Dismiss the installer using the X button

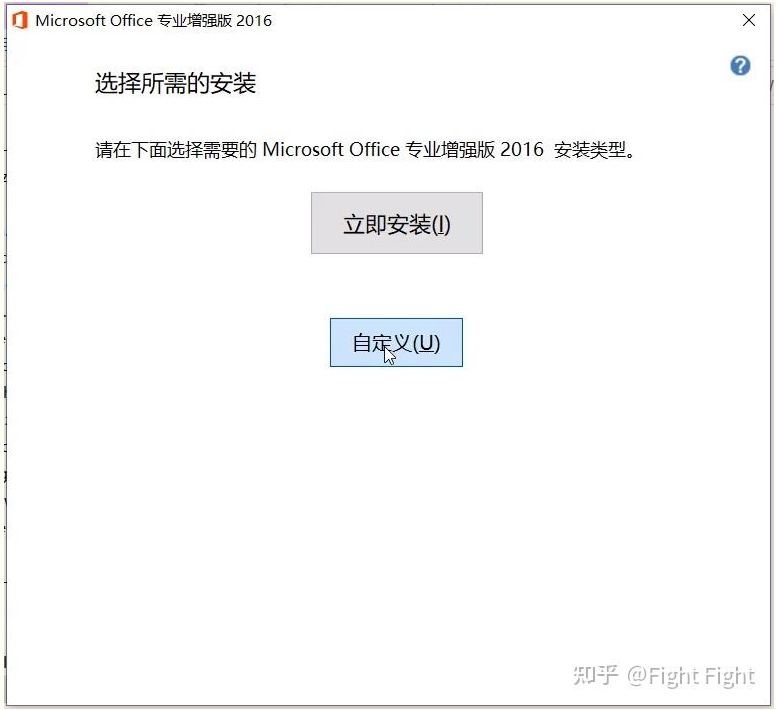click(749, 20)
